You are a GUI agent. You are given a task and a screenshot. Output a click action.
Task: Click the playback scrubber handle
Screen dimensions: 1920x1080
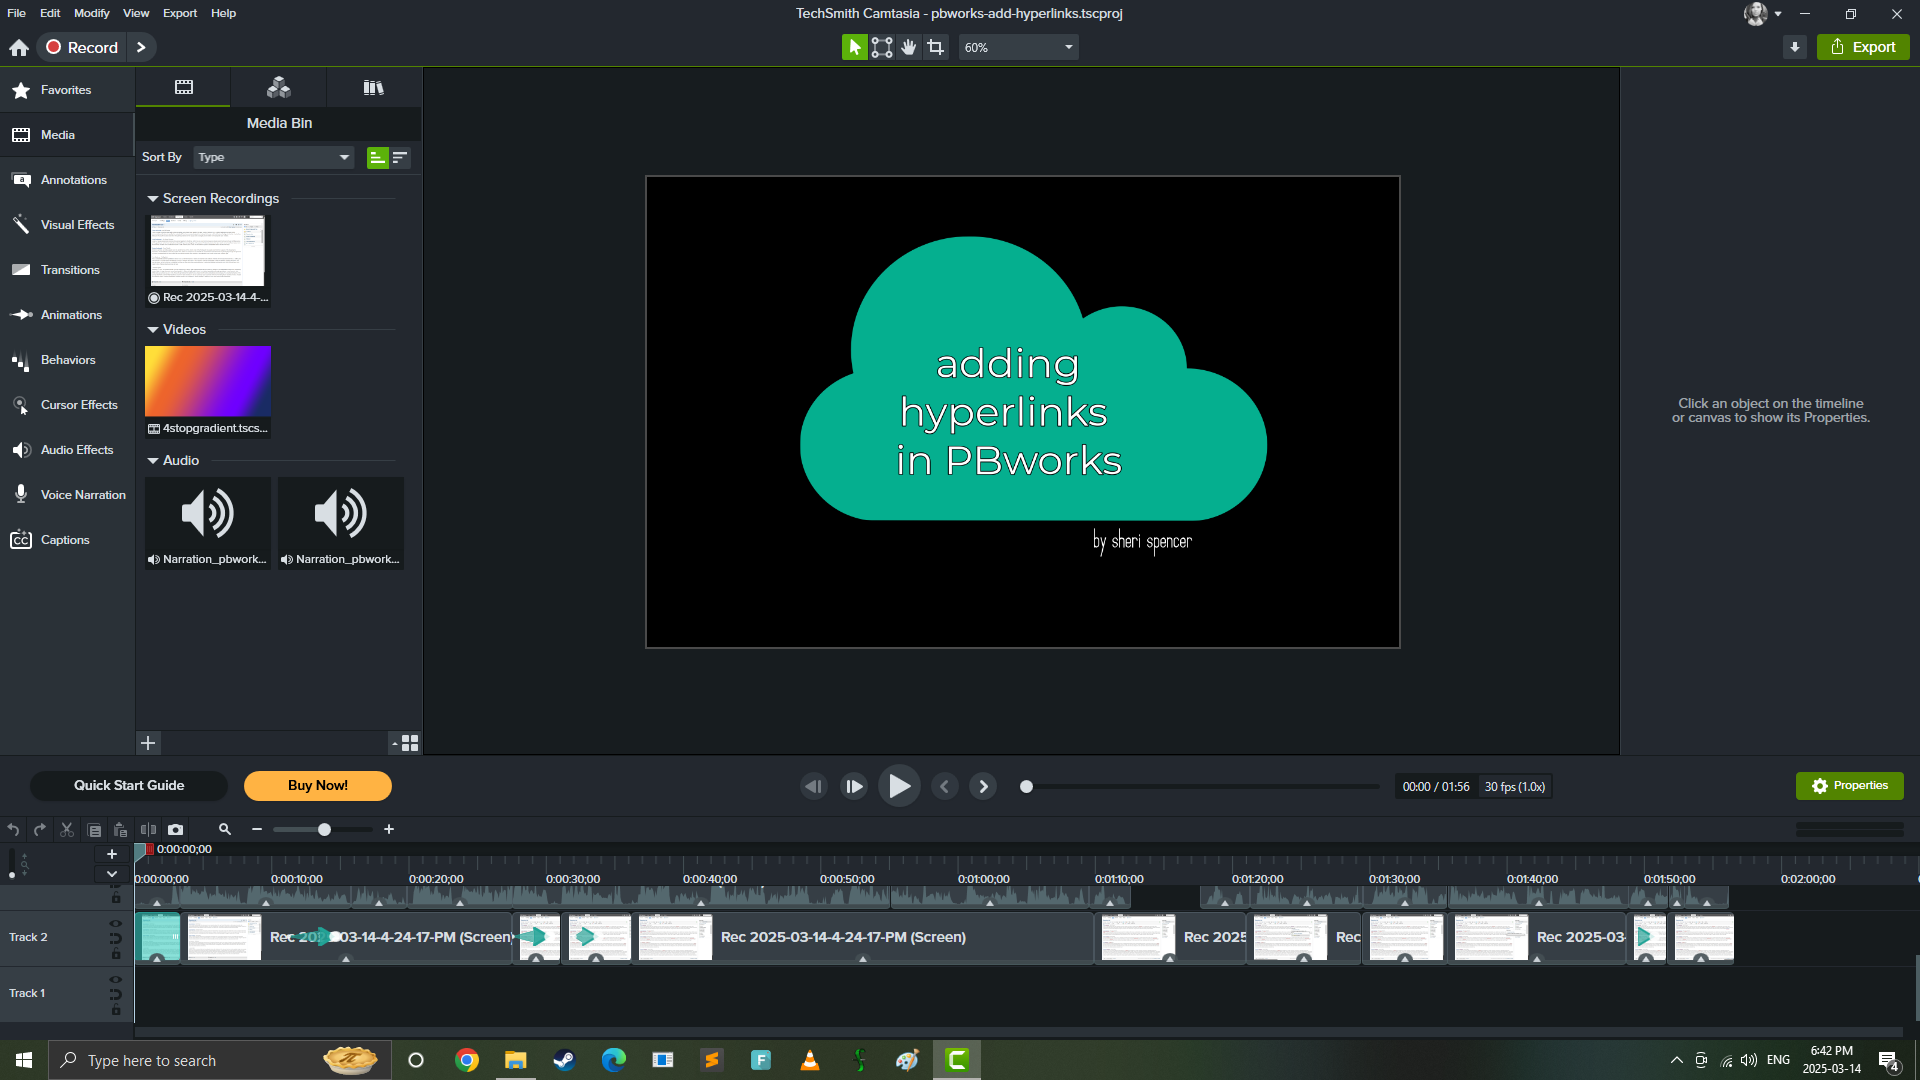coord(1026,787)
